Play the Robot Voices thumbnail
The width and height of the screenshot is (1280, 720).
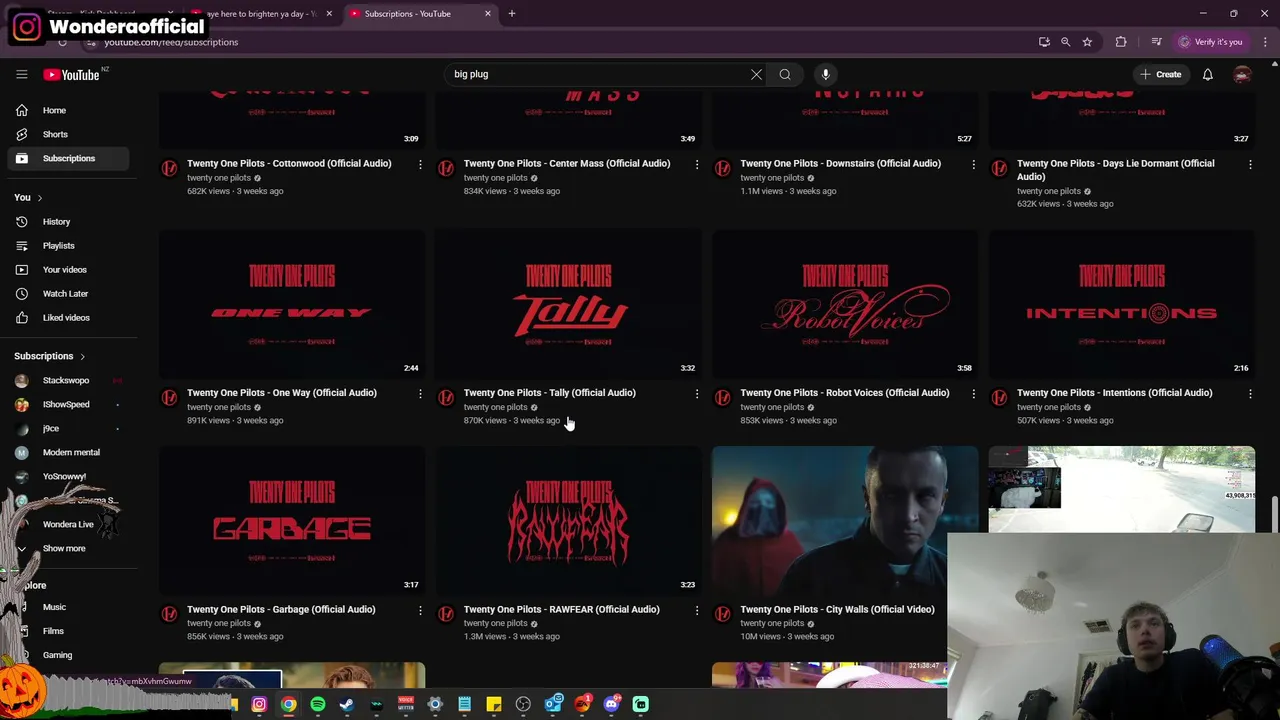[845, 304]
